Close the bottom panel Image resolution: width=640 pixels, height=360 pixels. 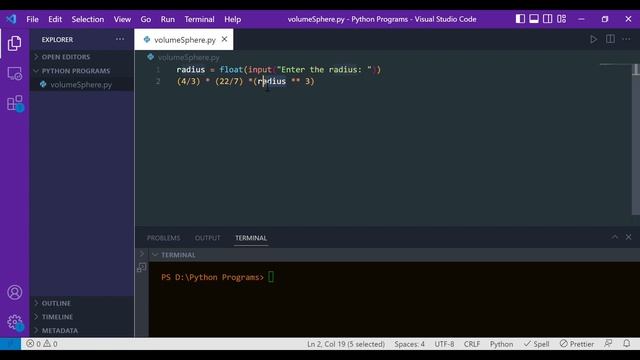629,237
